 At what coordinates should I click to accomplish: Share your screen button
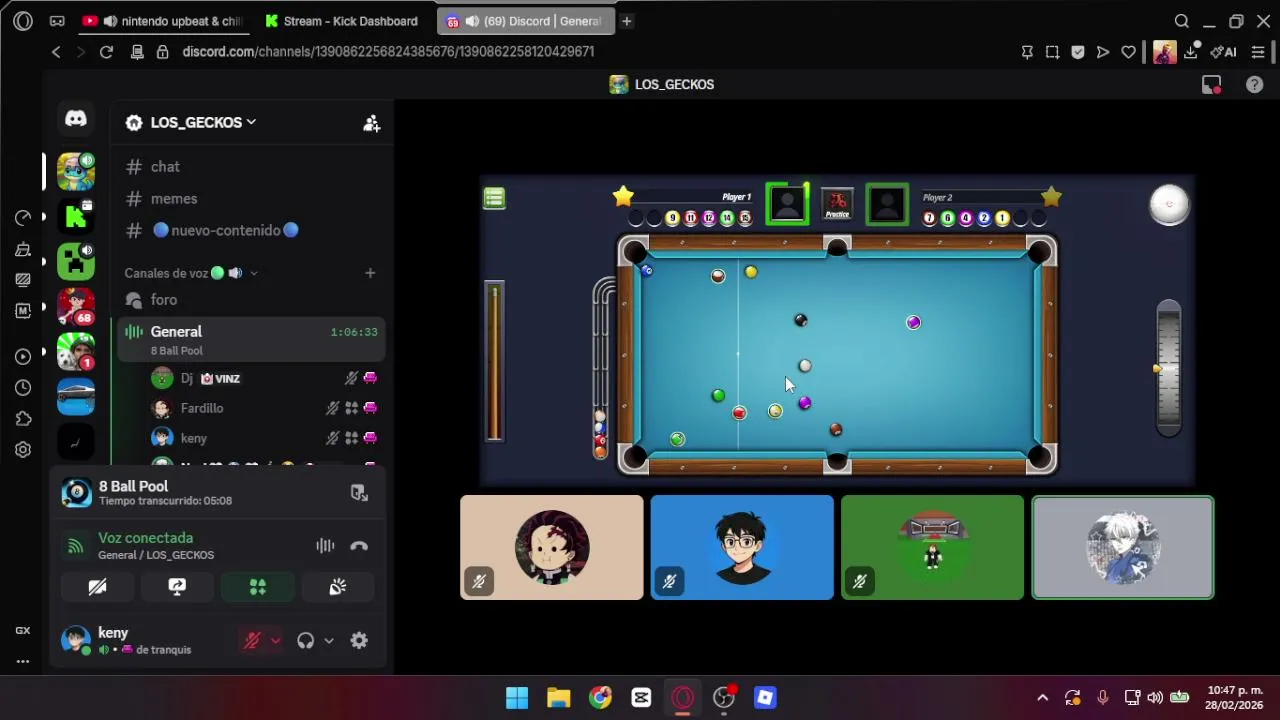[x=177, y=587]
